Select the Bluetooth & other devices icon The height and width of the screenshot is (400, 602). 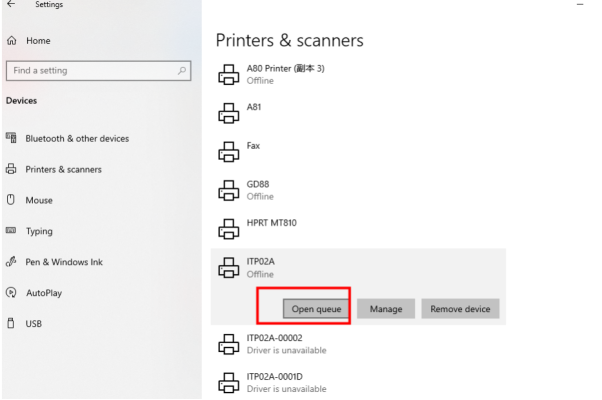(11, 138)
